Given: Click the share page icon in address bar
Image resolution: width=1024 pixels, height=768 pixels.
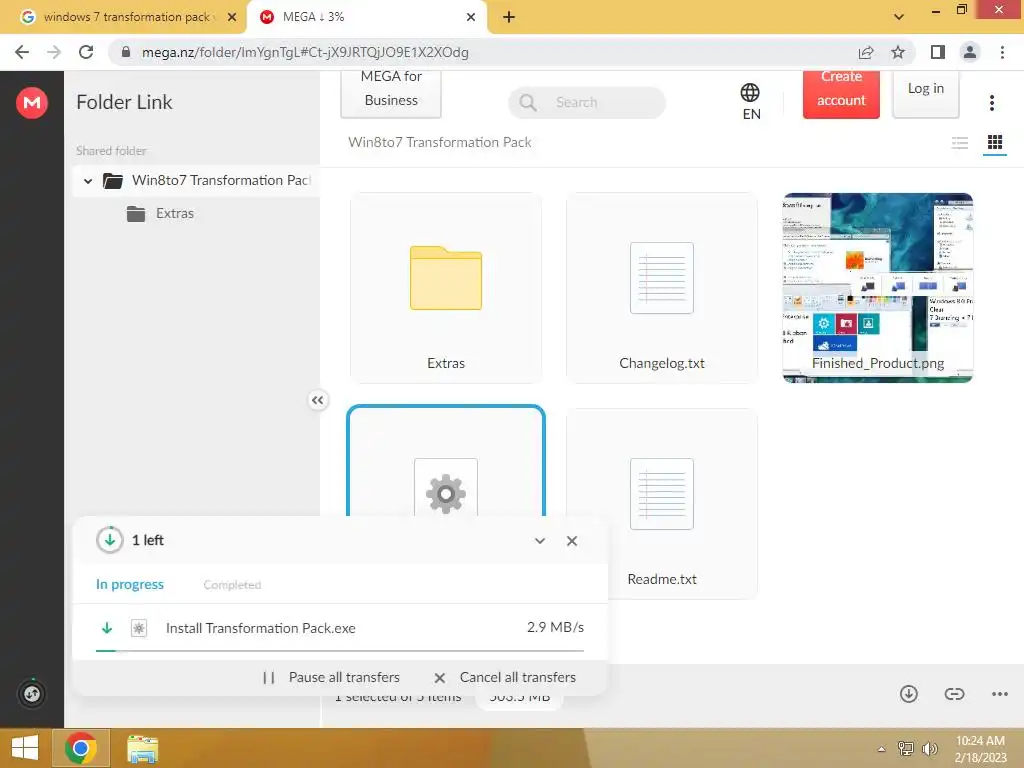Looking at the screenshot, I should (x=866, y=52).
